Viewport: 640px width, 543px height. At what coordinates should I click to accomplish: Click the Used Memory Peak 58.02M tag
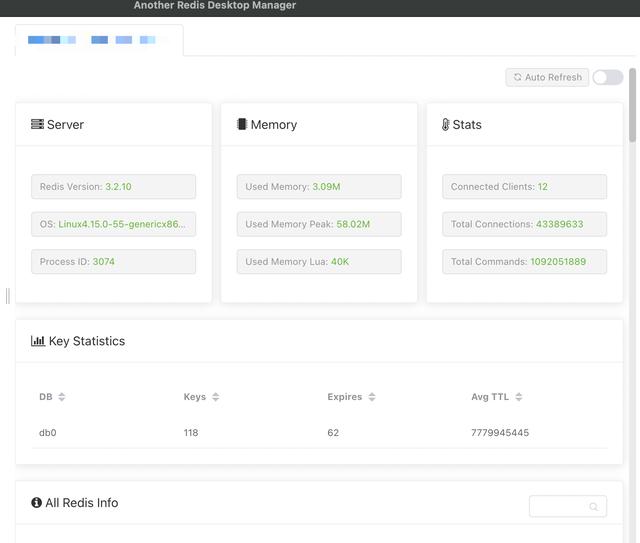[x=319, y=224]
